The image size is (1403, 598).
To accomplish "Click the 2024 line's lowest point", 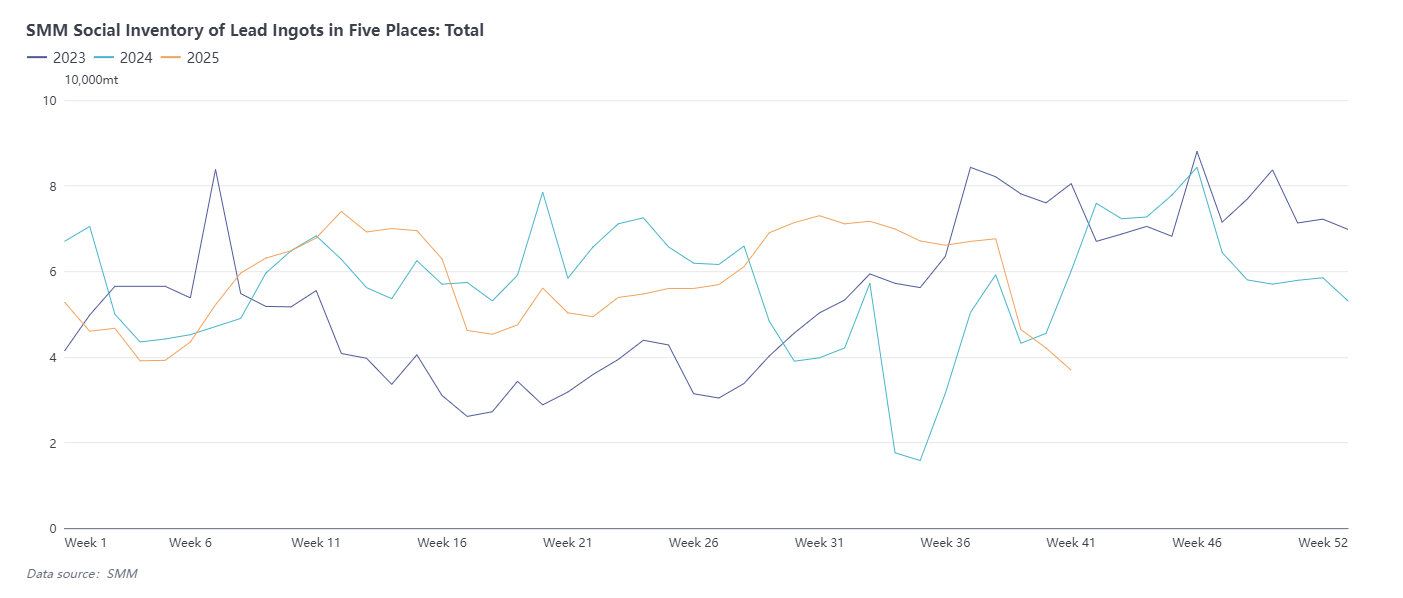I will tap(920, 460).
